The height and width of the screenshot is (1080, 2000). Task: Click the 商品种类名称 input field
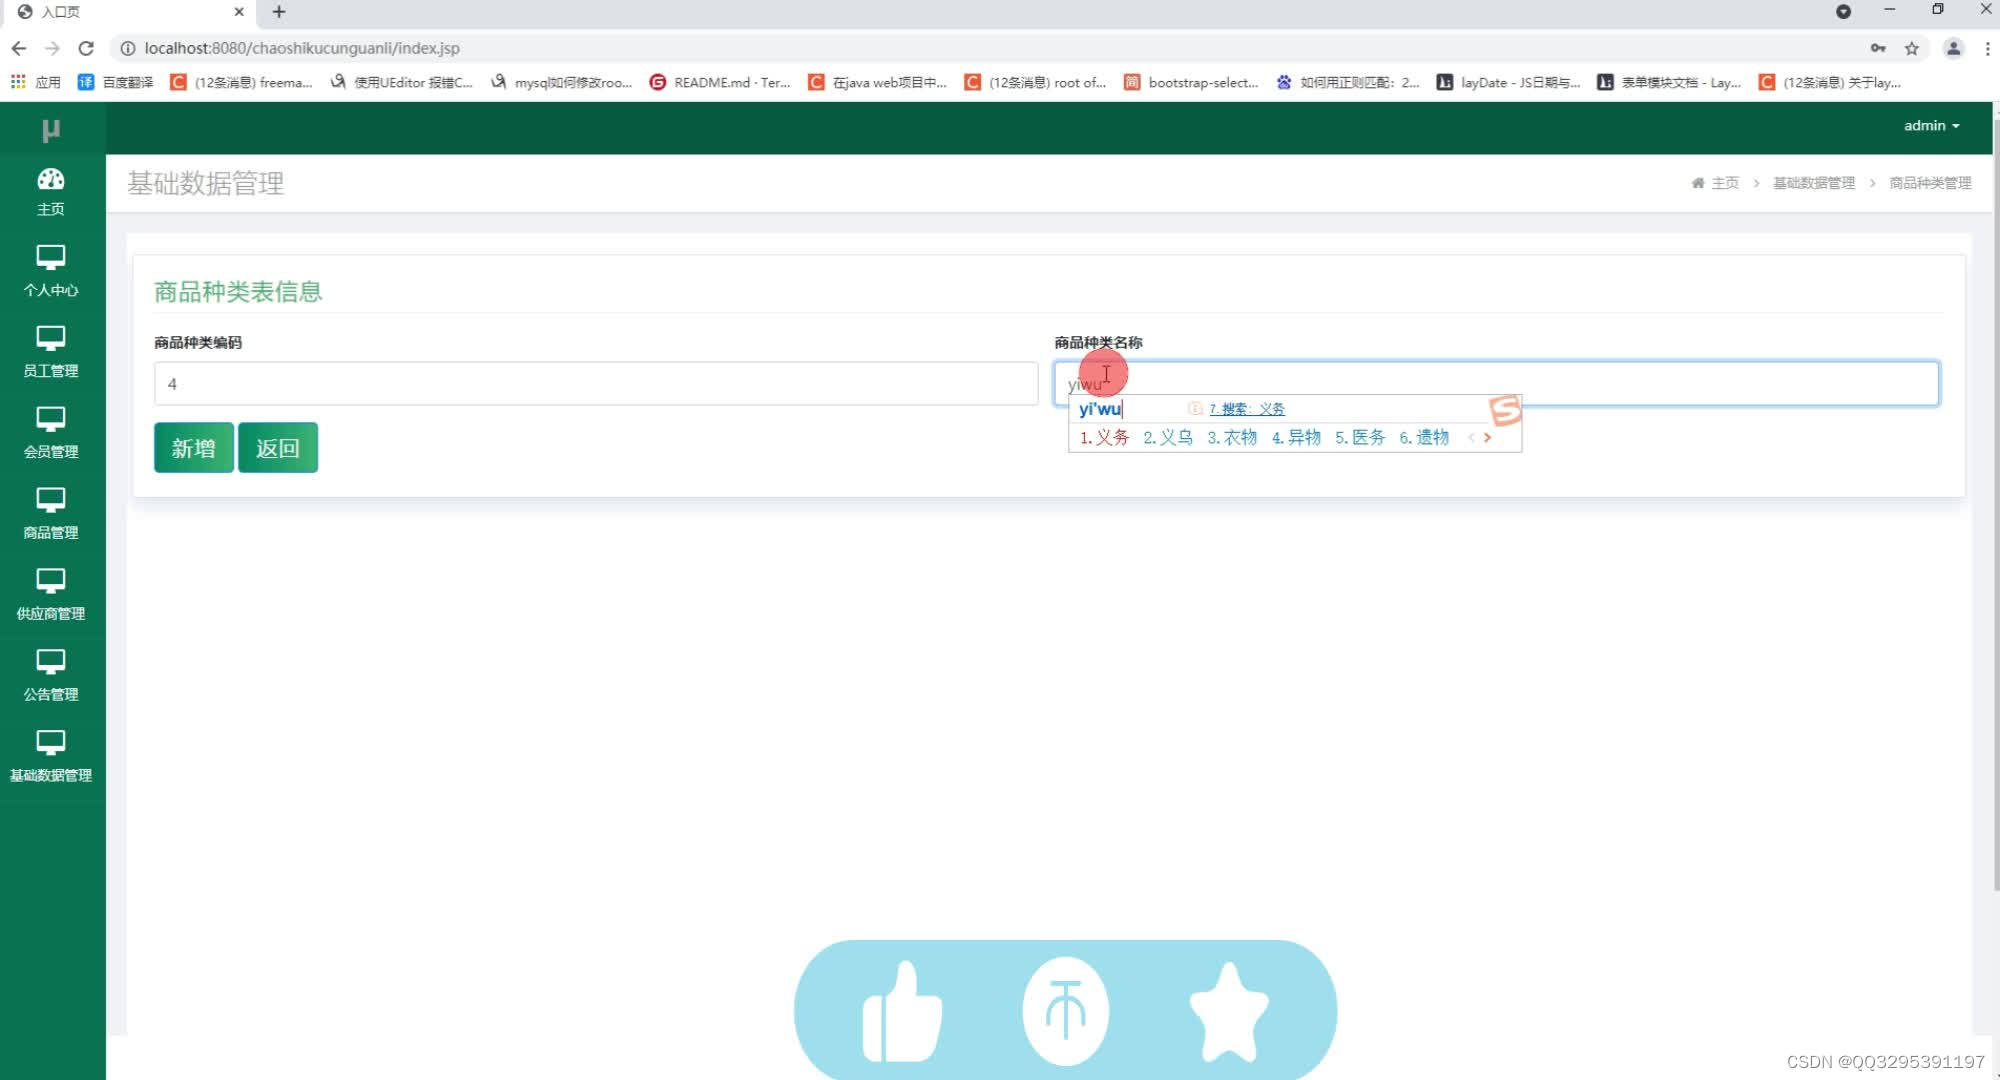click(1496, 384)
